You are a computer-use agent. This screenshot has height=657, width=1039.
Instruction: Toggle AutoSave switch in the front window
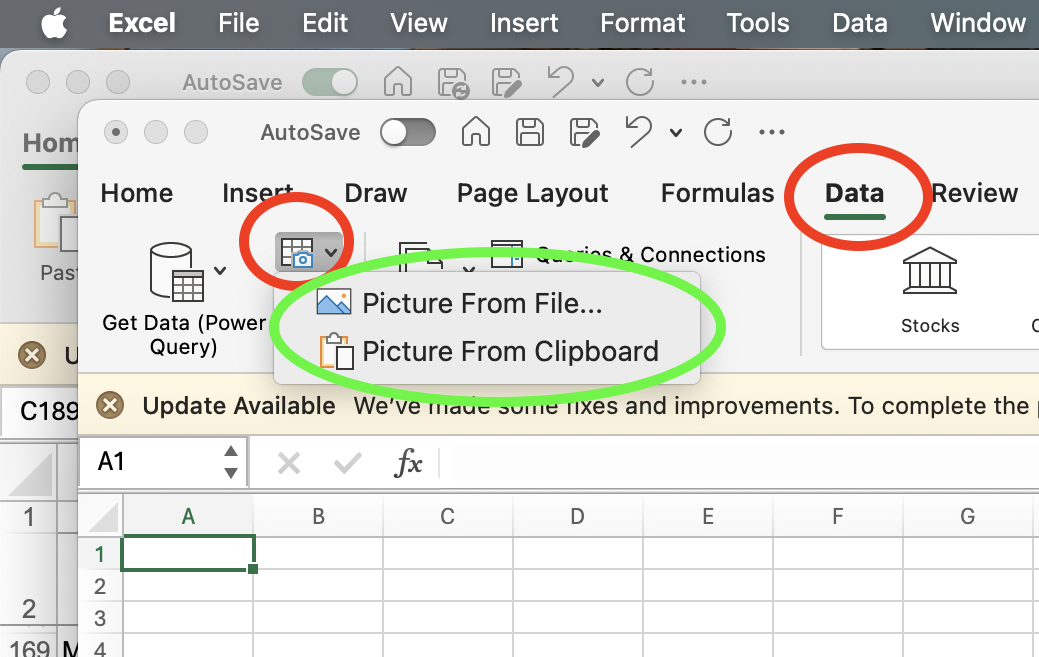pyautogui.click(x=408, y=132)
